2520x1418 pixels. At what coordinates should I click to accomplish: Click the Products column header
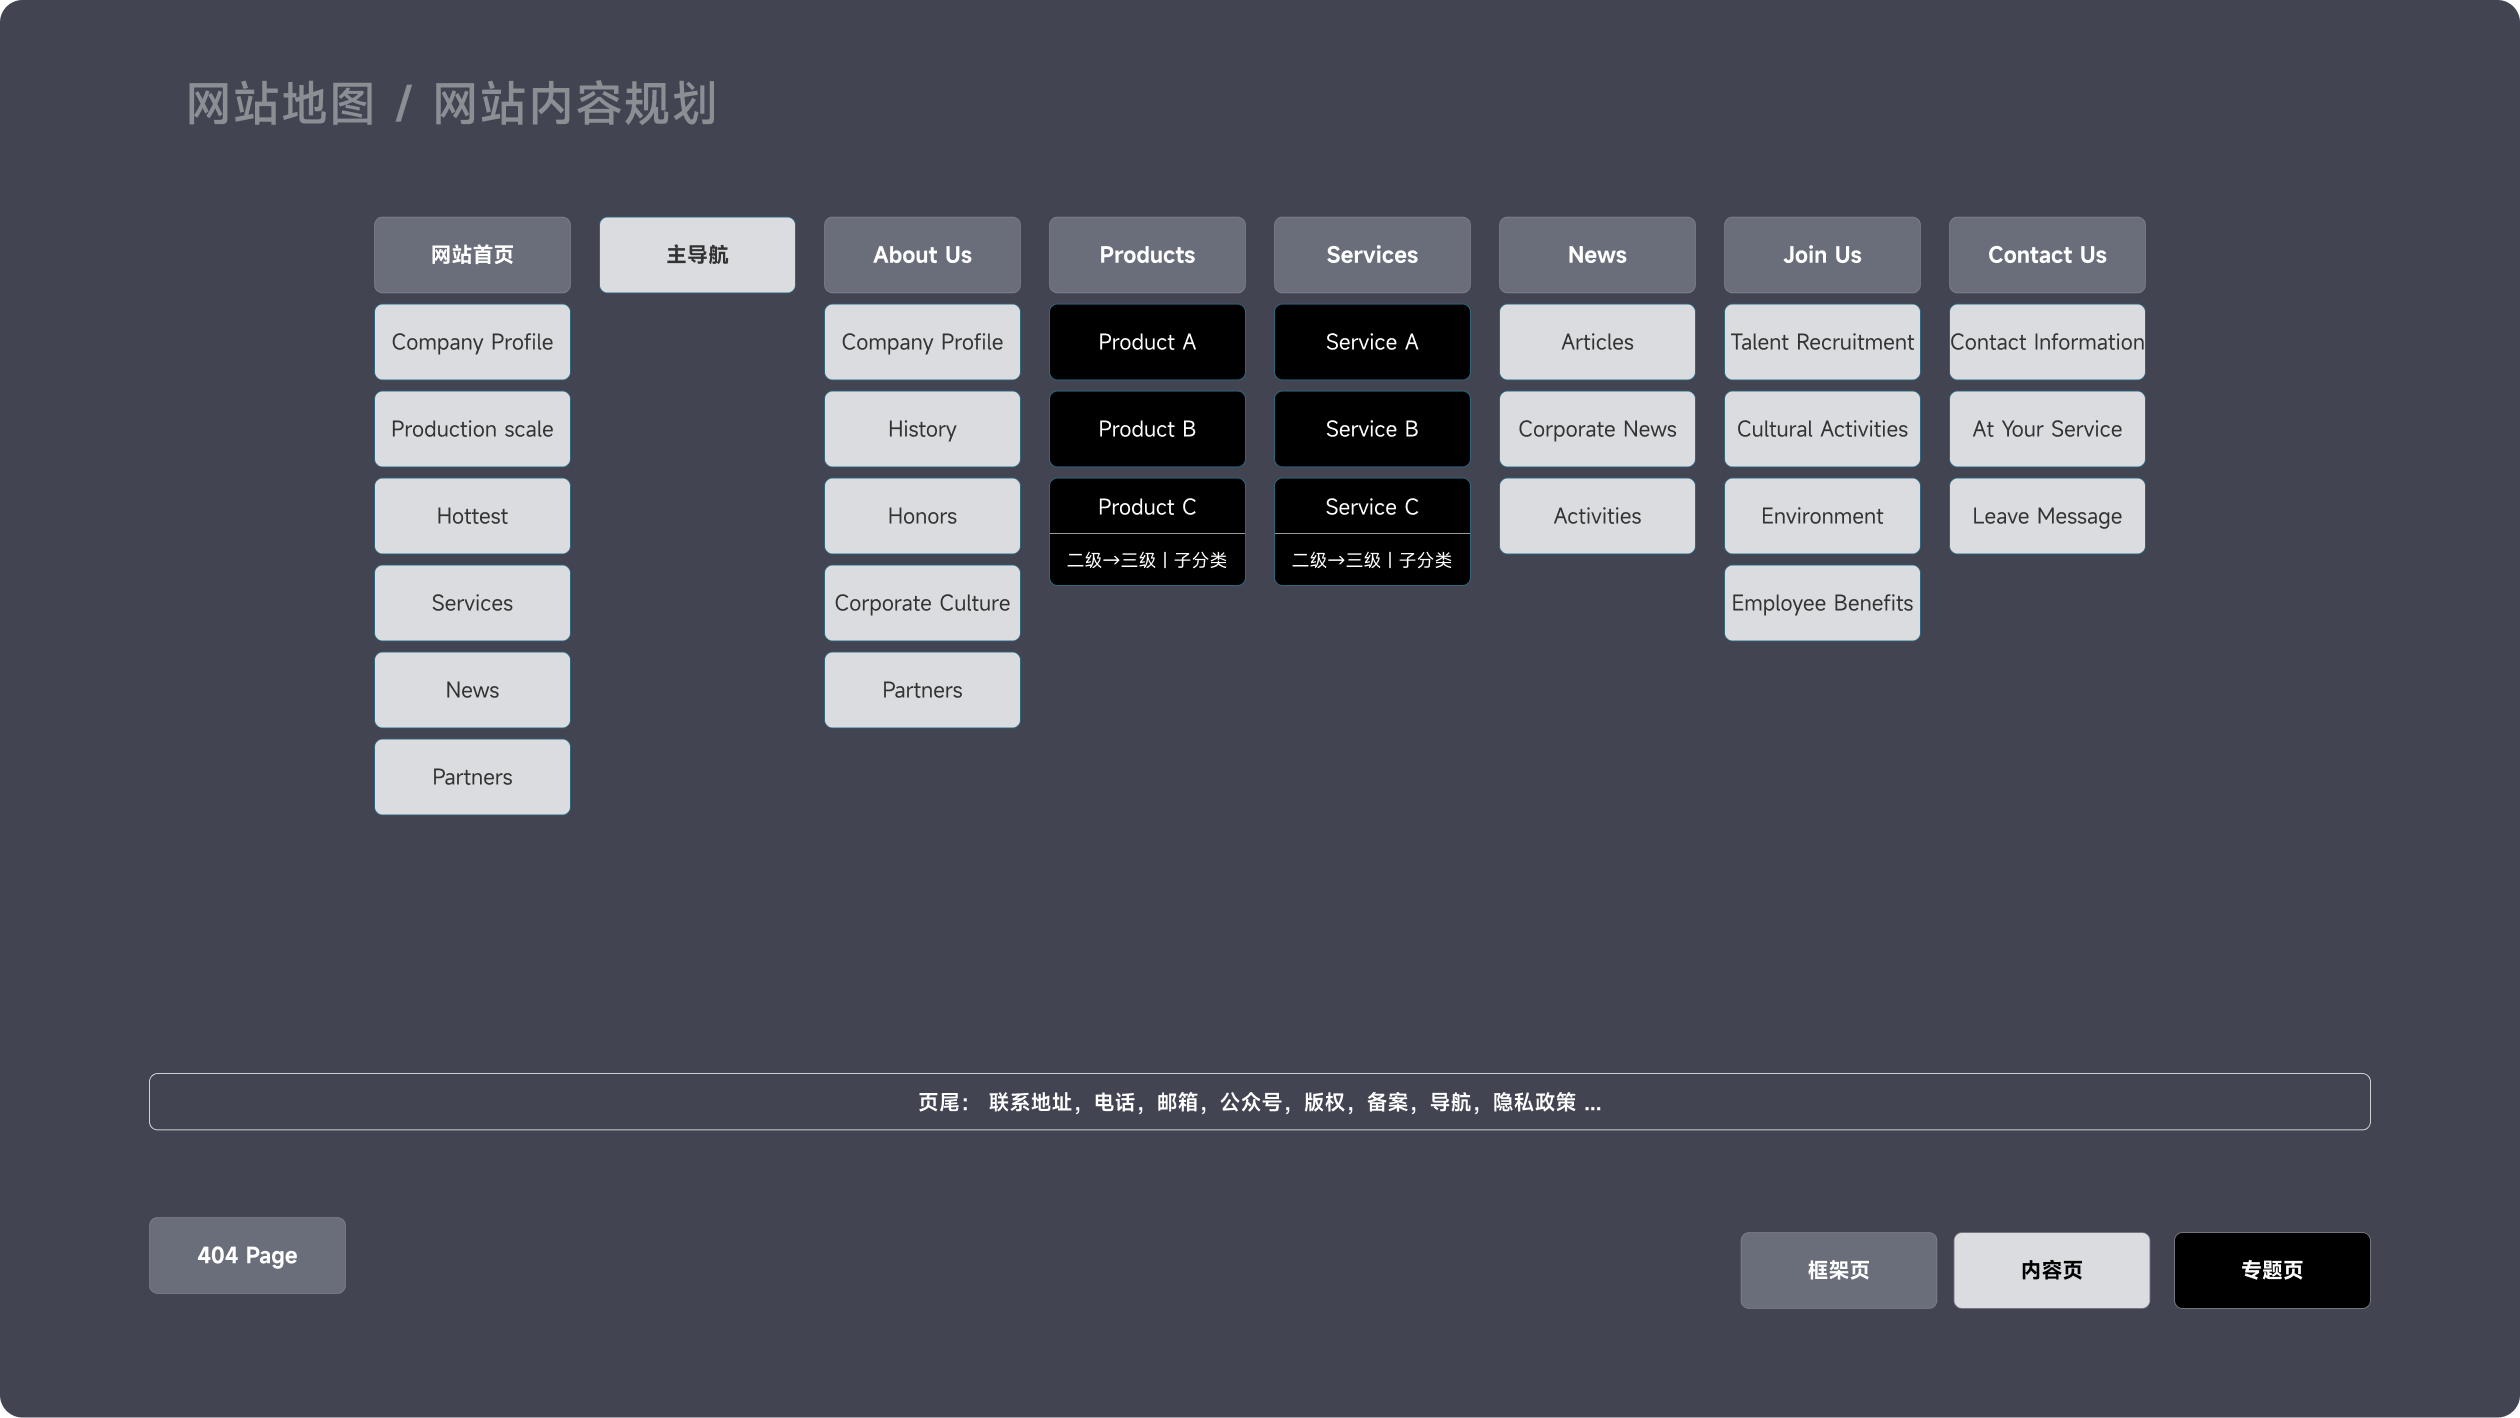(1147, 255)
